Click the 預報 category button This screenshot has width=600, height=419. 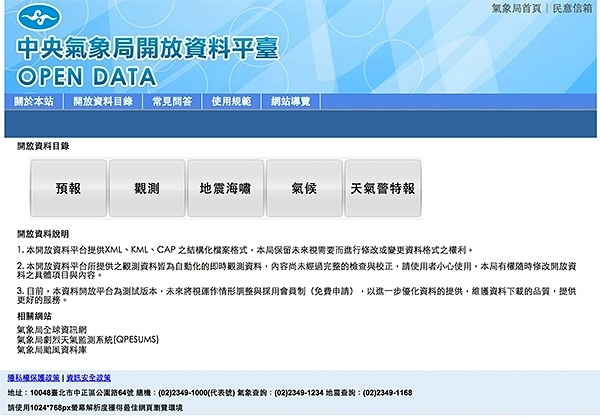point(68,188)
